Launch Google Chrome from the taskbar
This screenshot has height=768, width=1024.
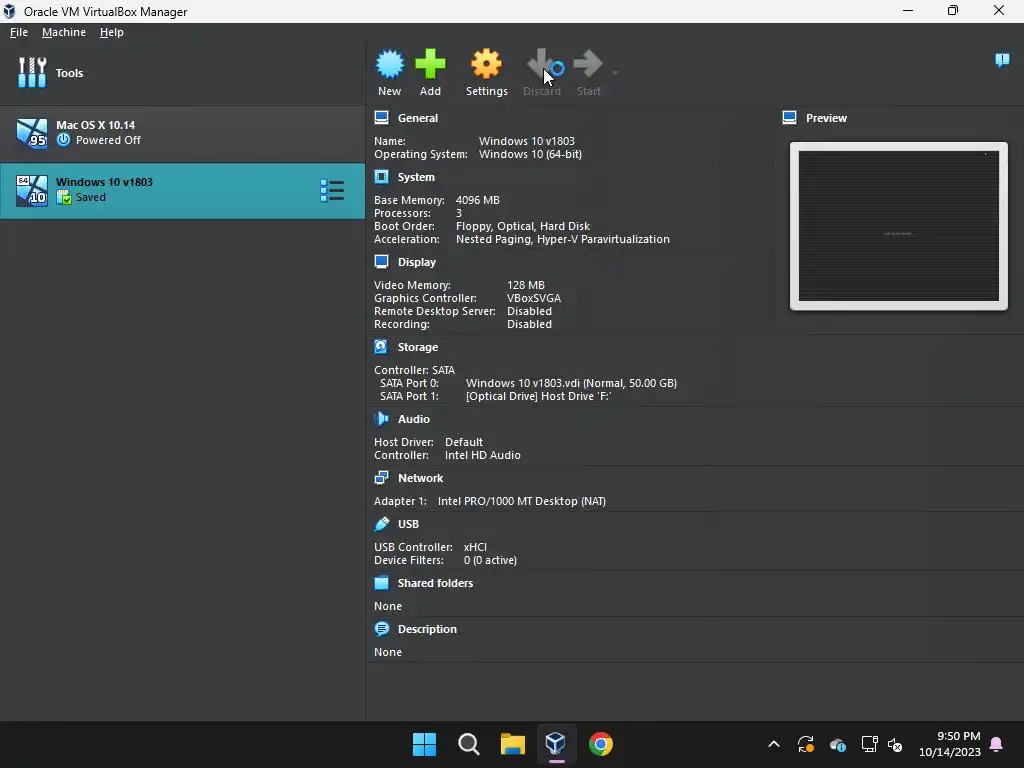click(x=601, y=744)
